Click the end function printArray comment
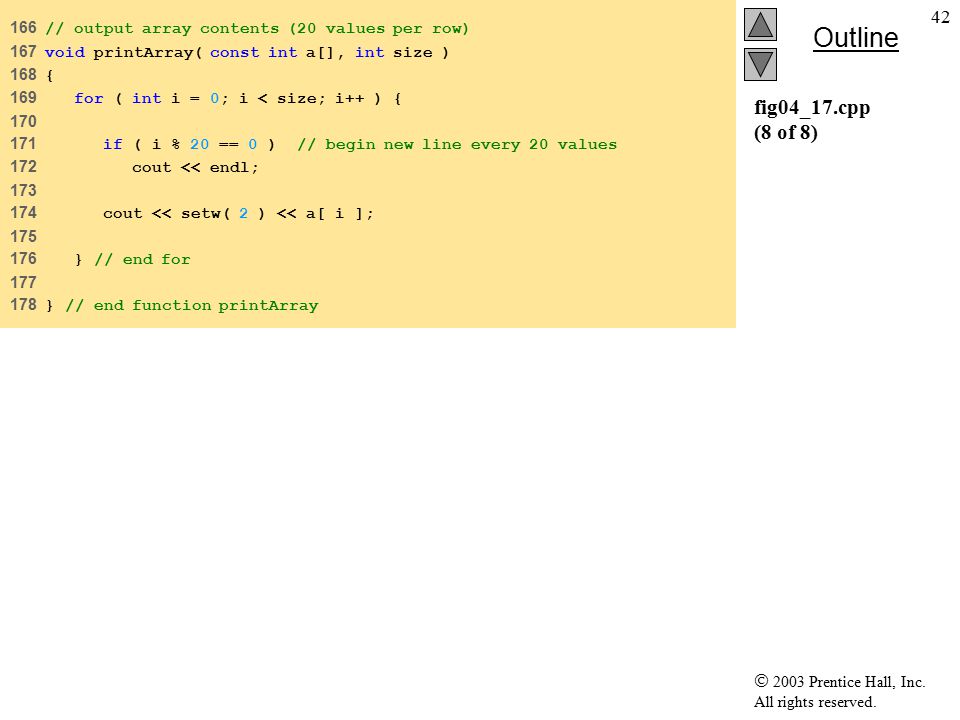Screen dimensions: 960x720 tap(192, 306)
